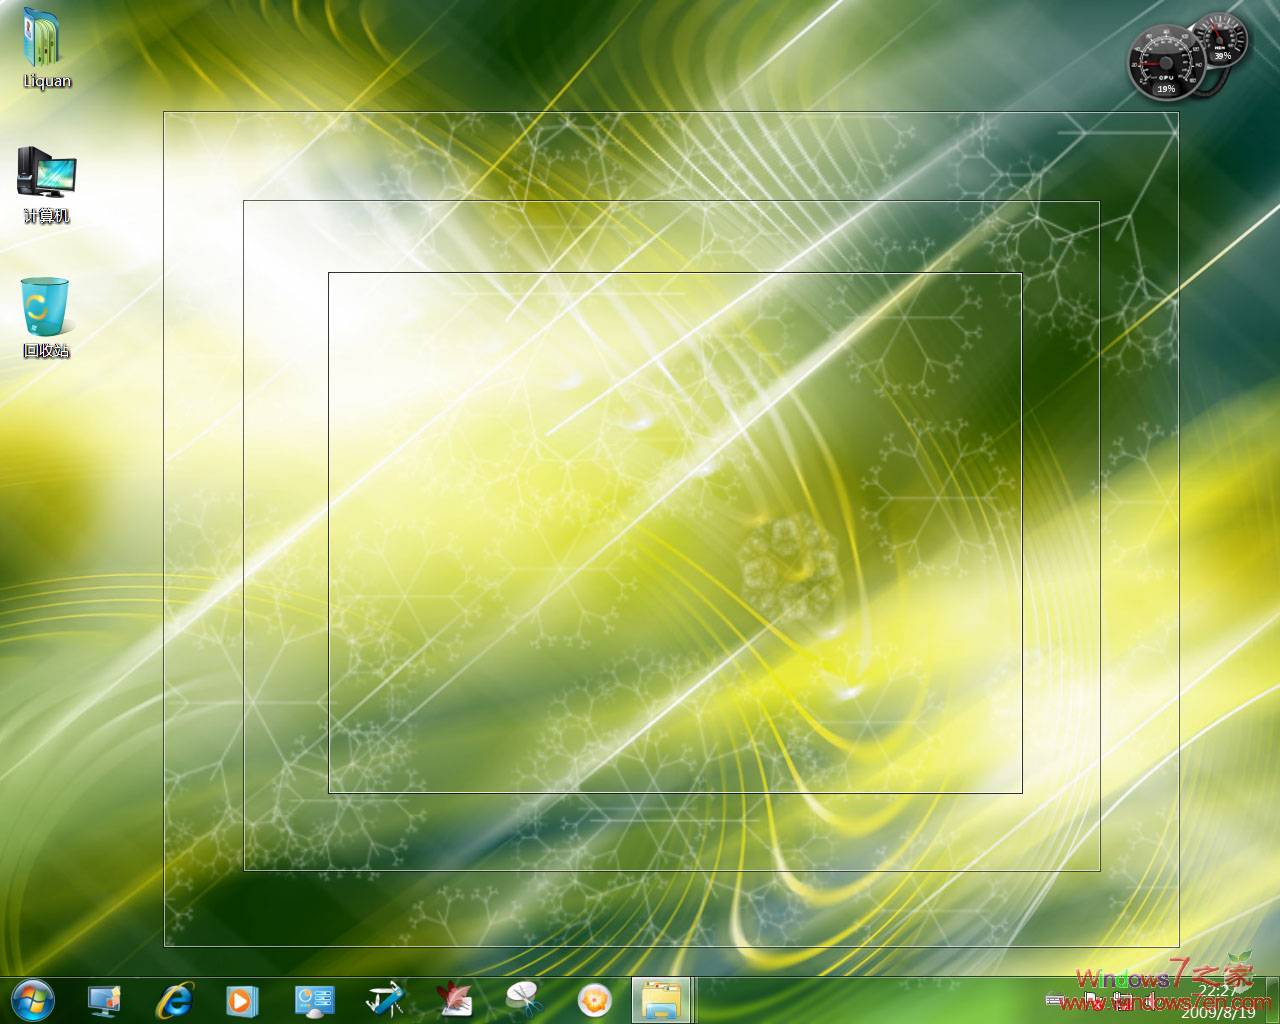Click the keyboard input language indicator

click(1053, 999)
